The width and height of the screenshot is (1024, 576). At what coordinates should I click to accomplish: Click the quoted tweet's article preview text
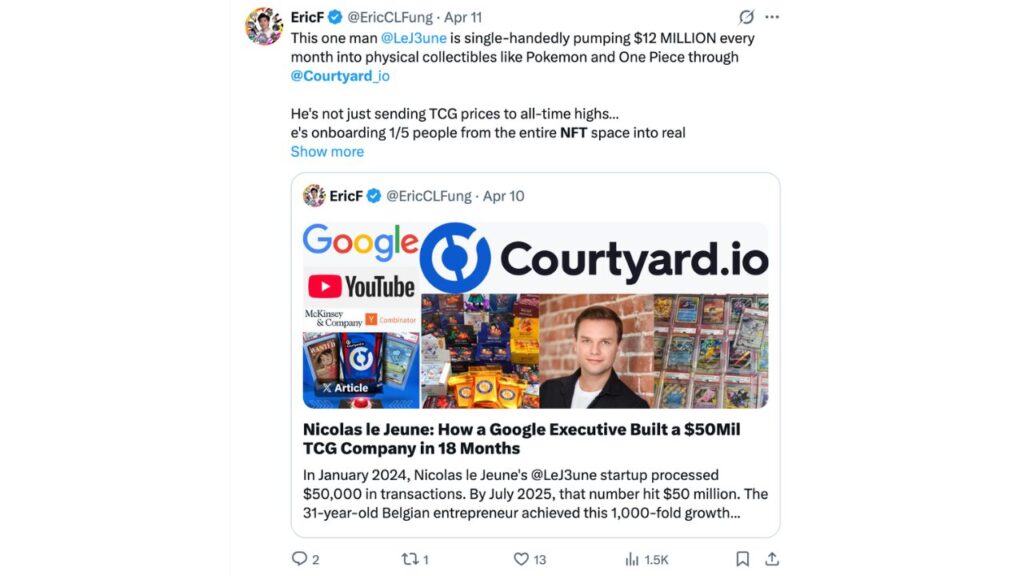(535, 494)
